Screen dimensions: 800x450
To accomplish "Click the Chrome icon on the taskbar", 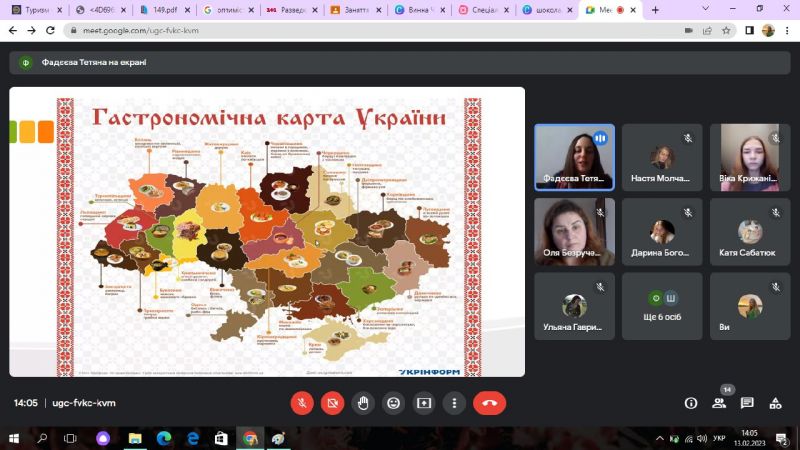I will 250,438.
